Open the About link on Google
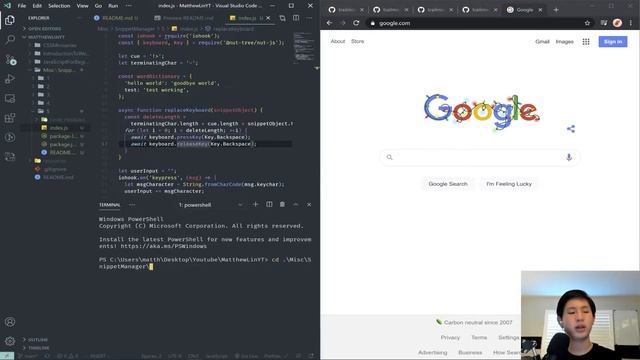The height and width of the screenshot is (360, 640). click(x=338, y=41)
